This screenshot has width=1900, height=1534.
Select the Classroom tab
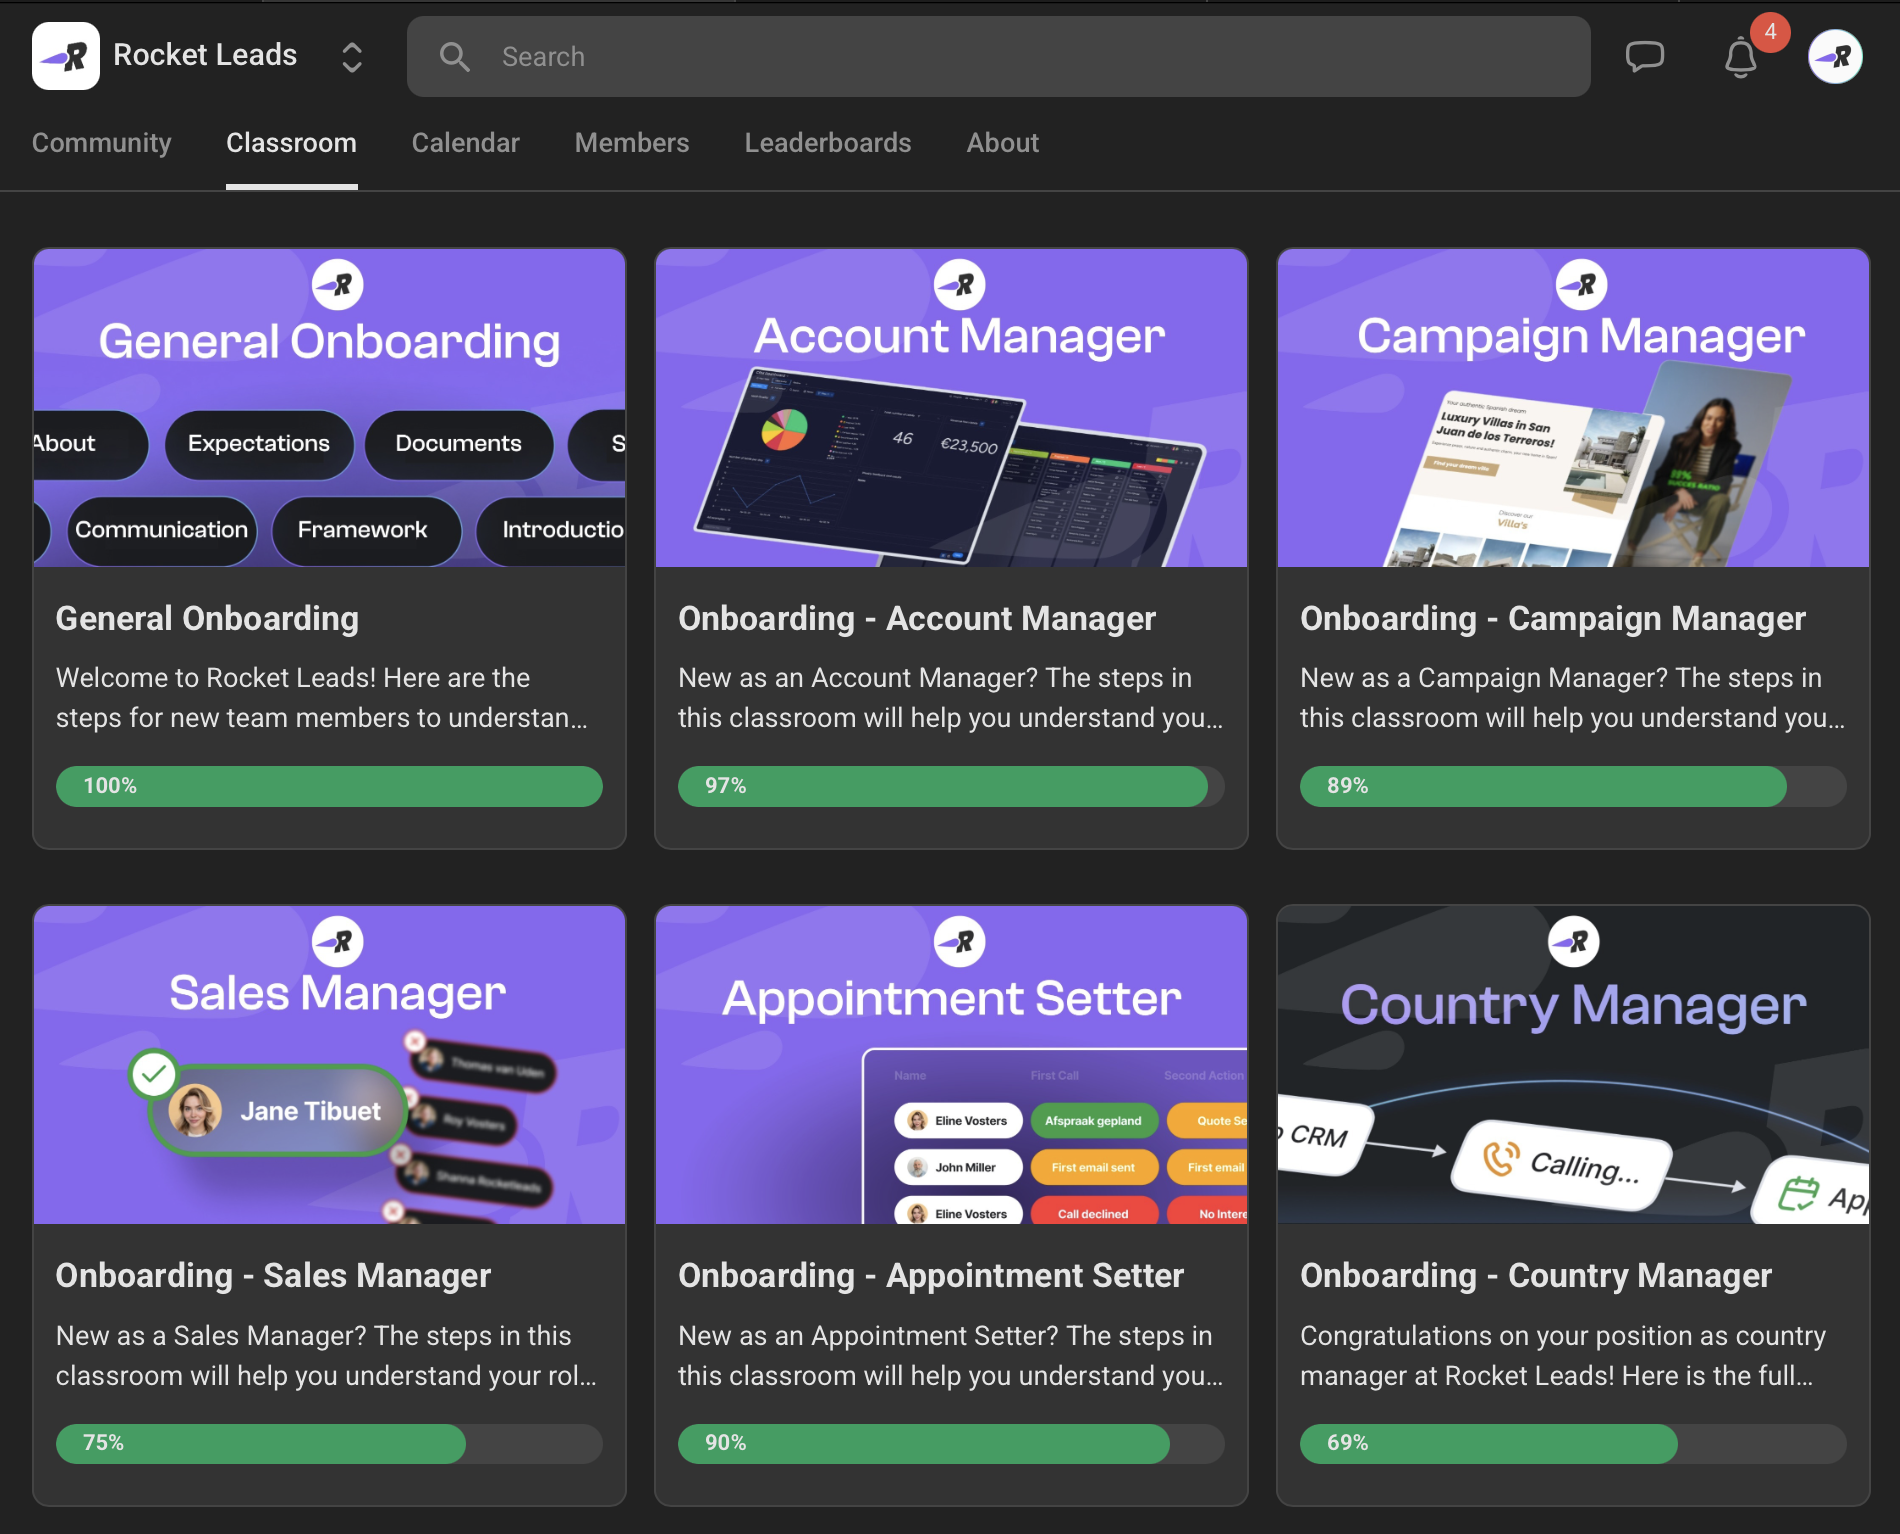click(x=291, y=143)
